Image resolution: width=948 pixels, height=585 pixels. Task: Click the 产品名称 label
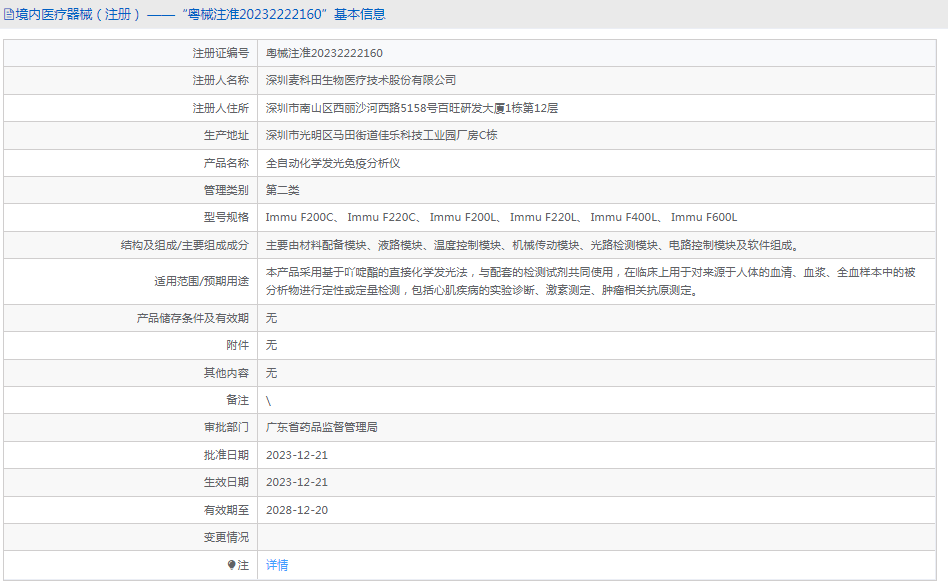coord(226,163)
